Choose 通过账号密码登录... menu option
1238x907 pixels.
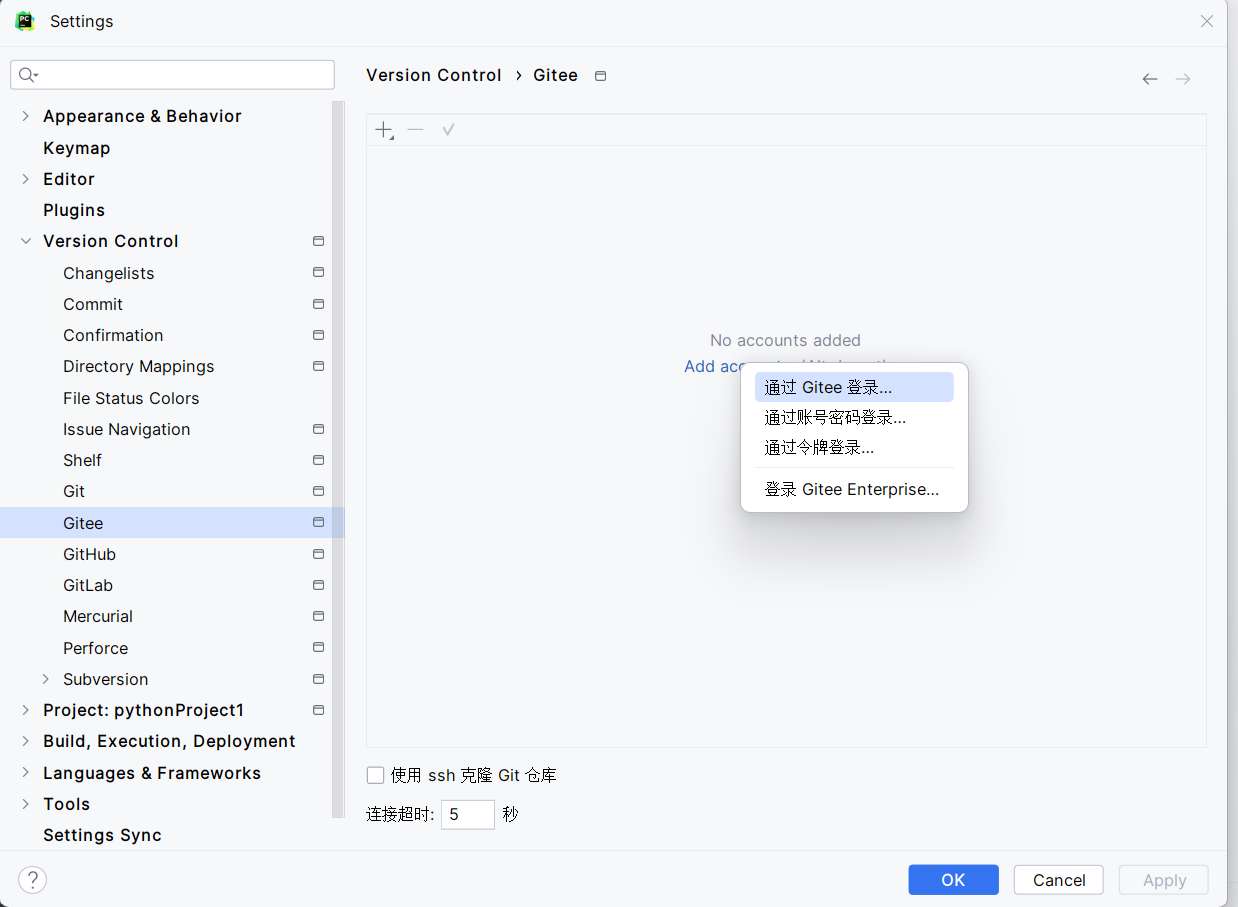coord(854,418)
